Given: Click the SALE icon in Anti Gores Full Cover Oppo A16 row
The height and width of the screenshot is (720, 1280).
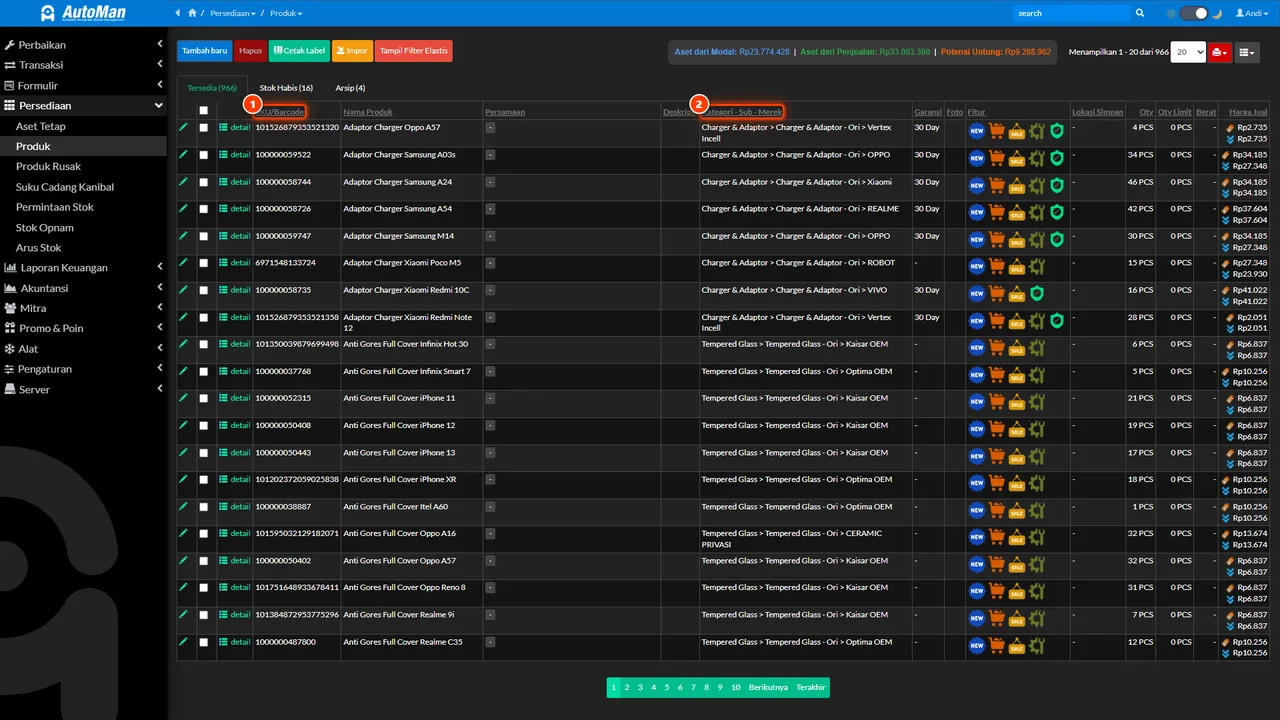Looking at the screenshot, I should point(1017,537).
